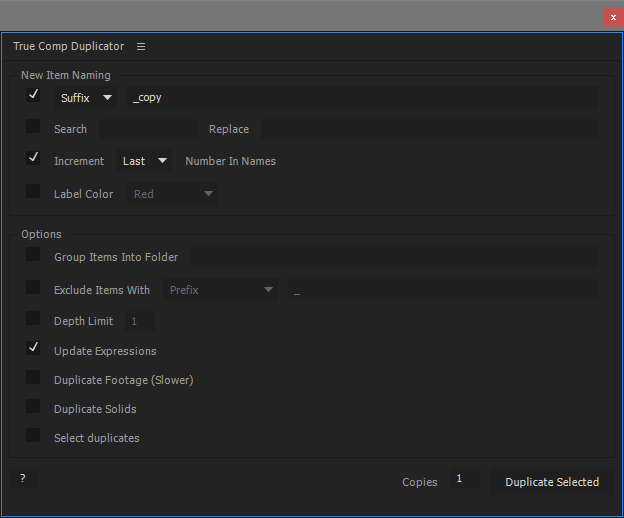Select the True Comp Duplicator panel tab
Viewport: 624px width, 518px height.
(68, 46)
